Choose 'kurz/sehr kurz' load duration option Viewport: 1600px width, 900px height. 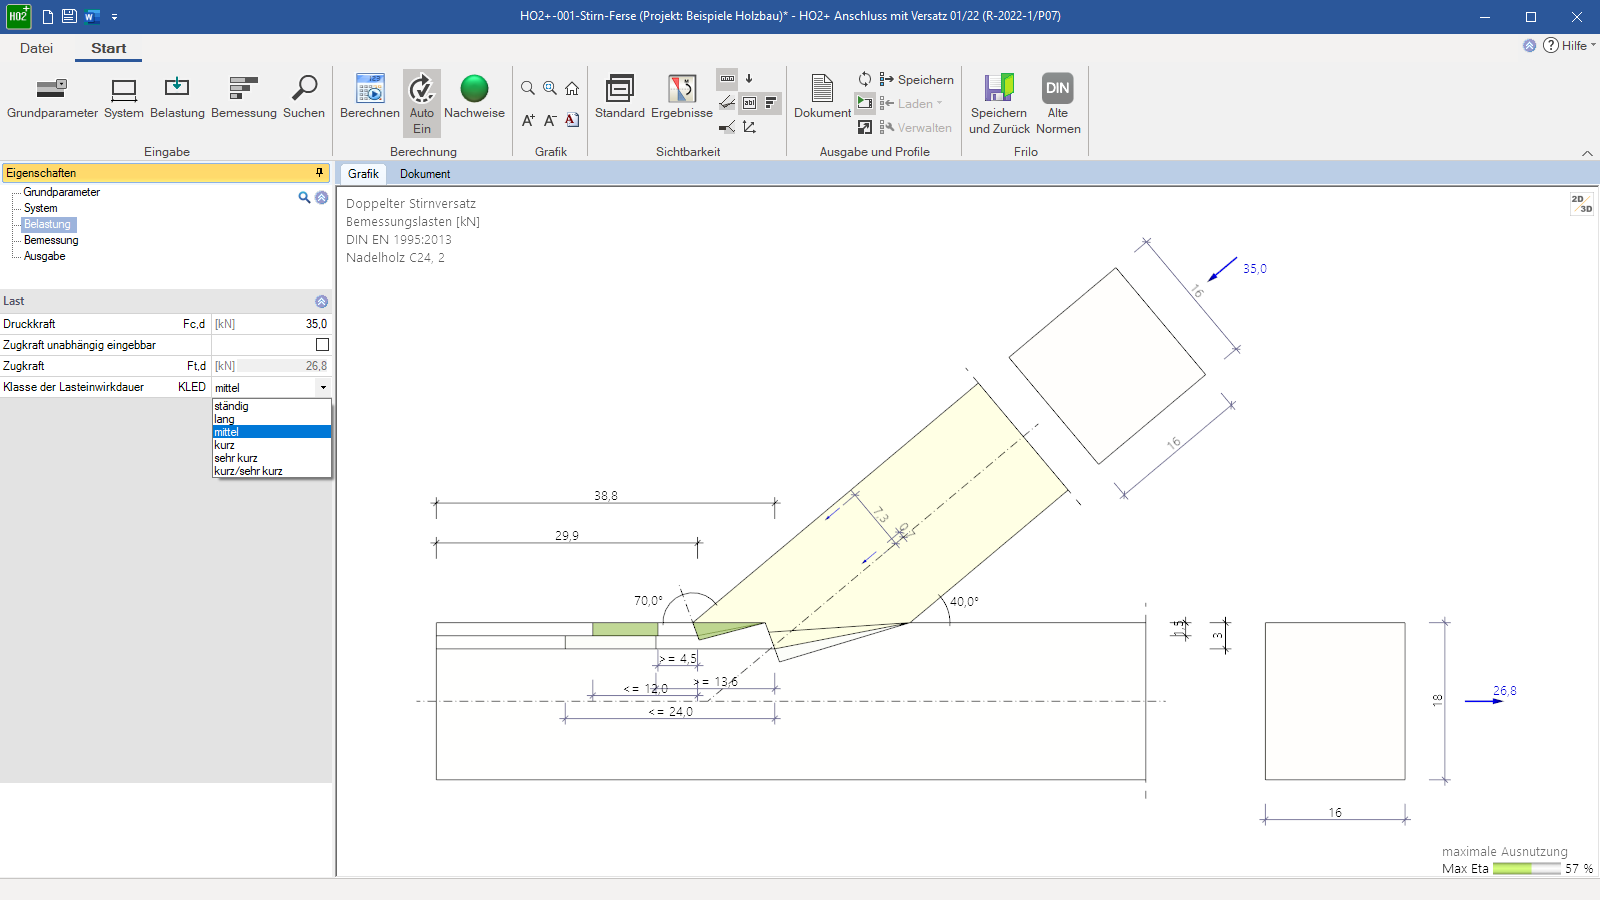pyautogui.click(x=271, y=471)
